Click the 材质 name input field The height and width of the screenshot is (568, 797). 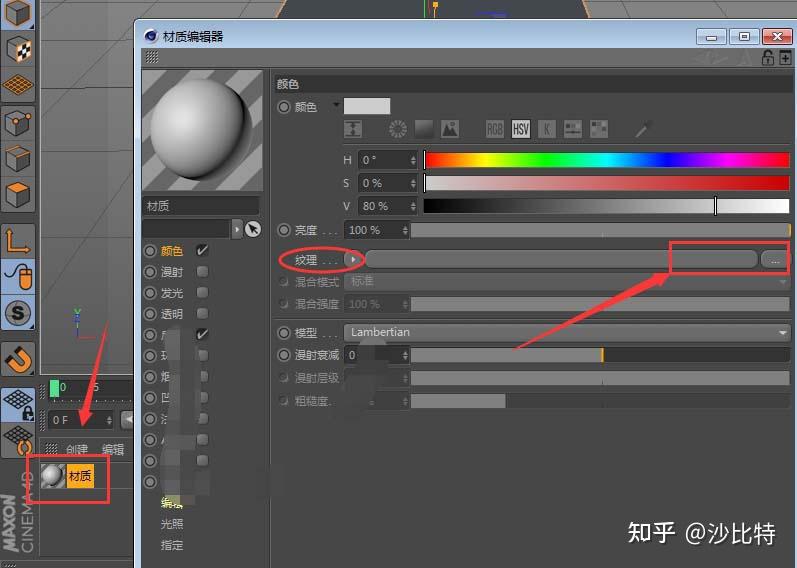pyautogui.click(x=201, y=206)
